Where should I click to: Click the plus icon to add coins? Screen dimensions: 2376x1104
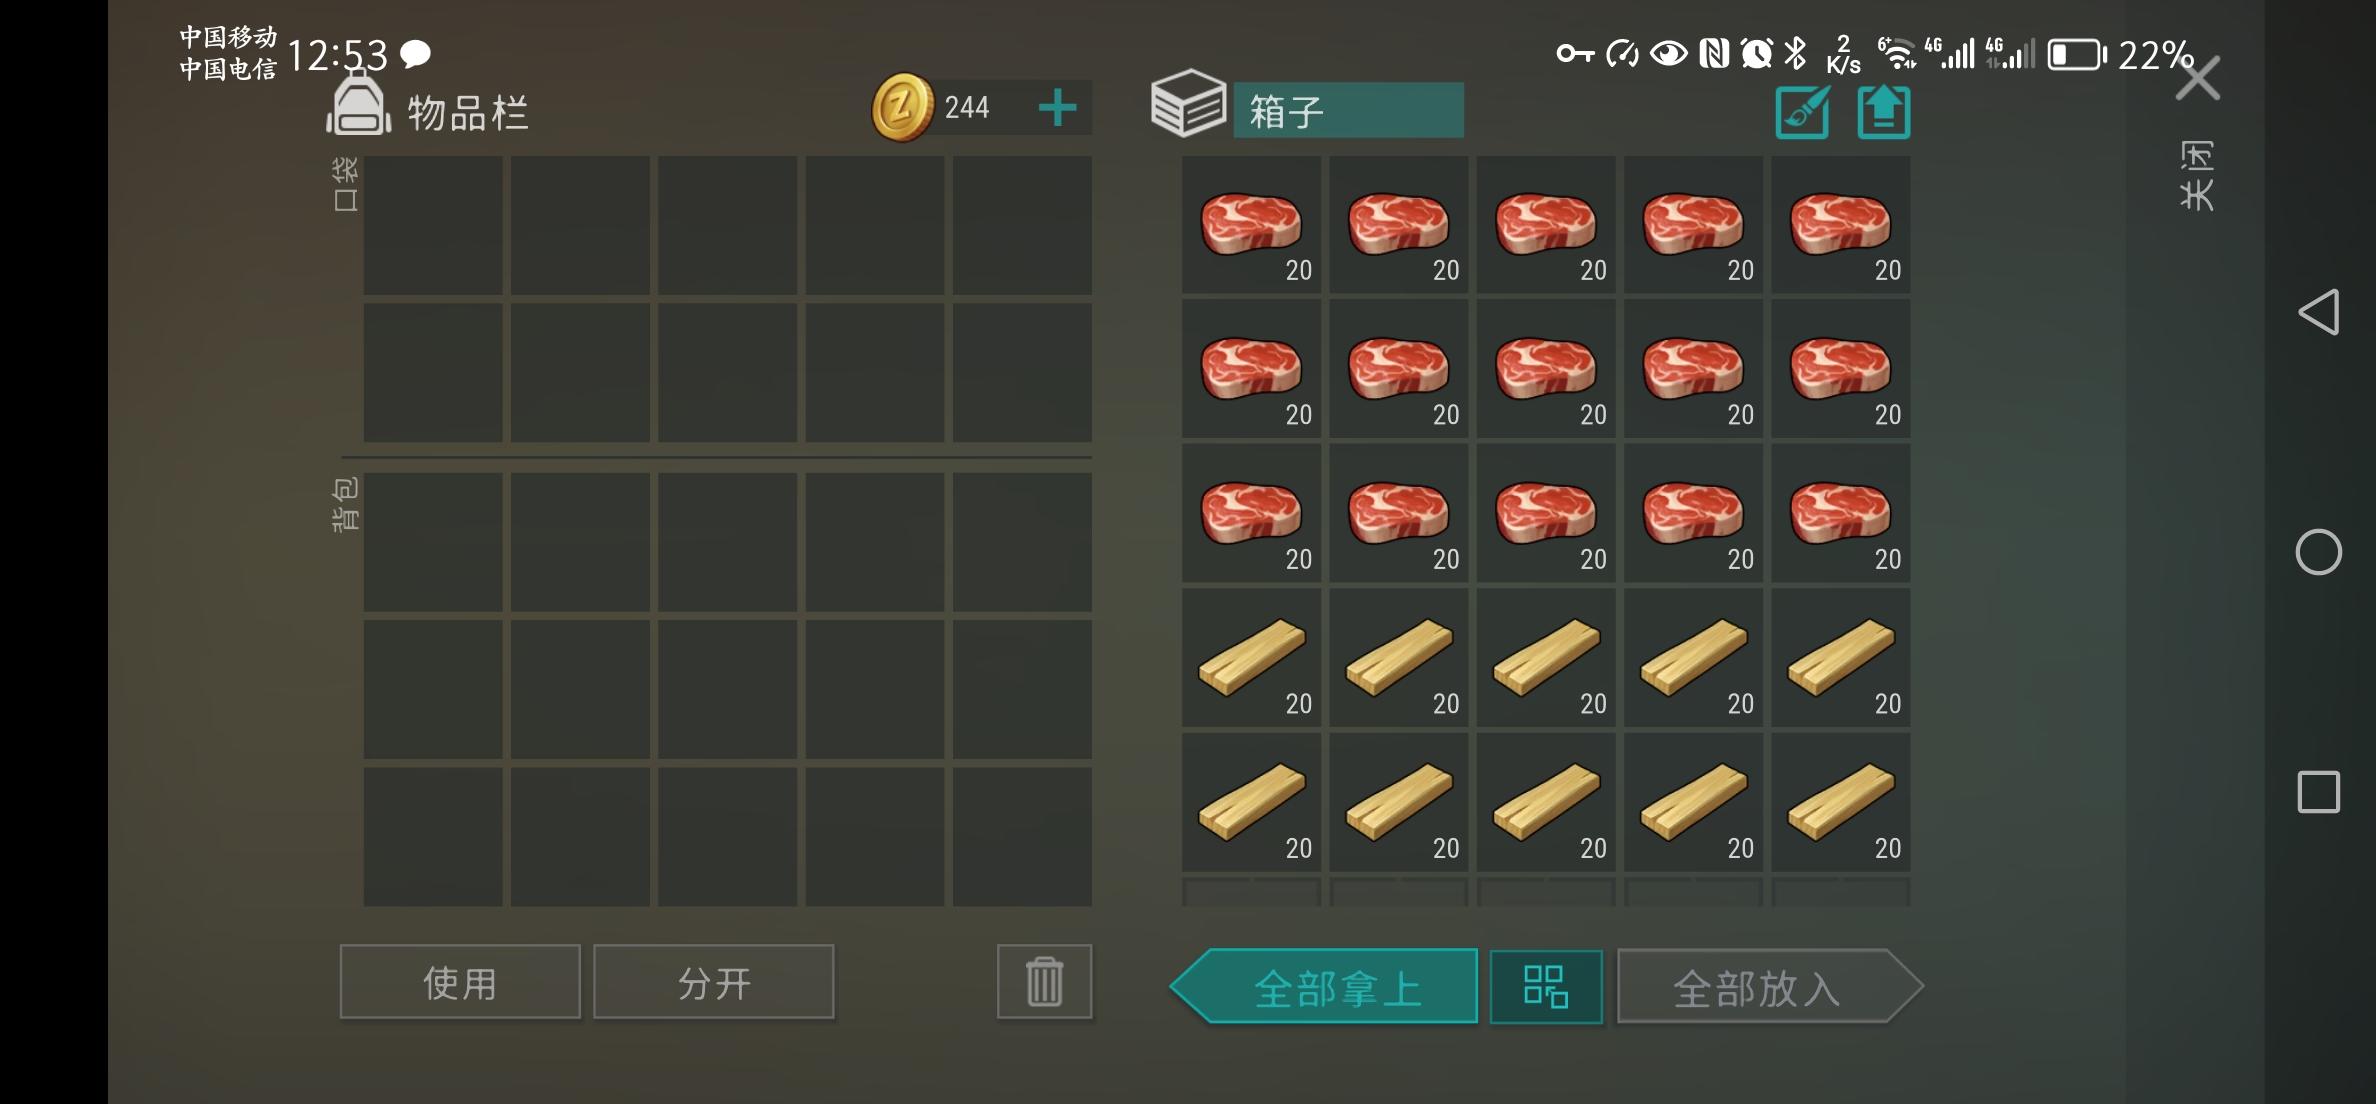pos(1057,108)
